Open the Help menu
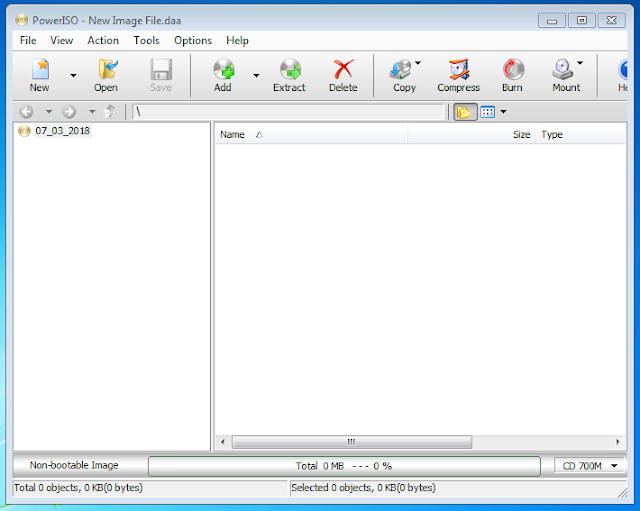The height and width of the screenshot is (511, 640). [238, 40]
